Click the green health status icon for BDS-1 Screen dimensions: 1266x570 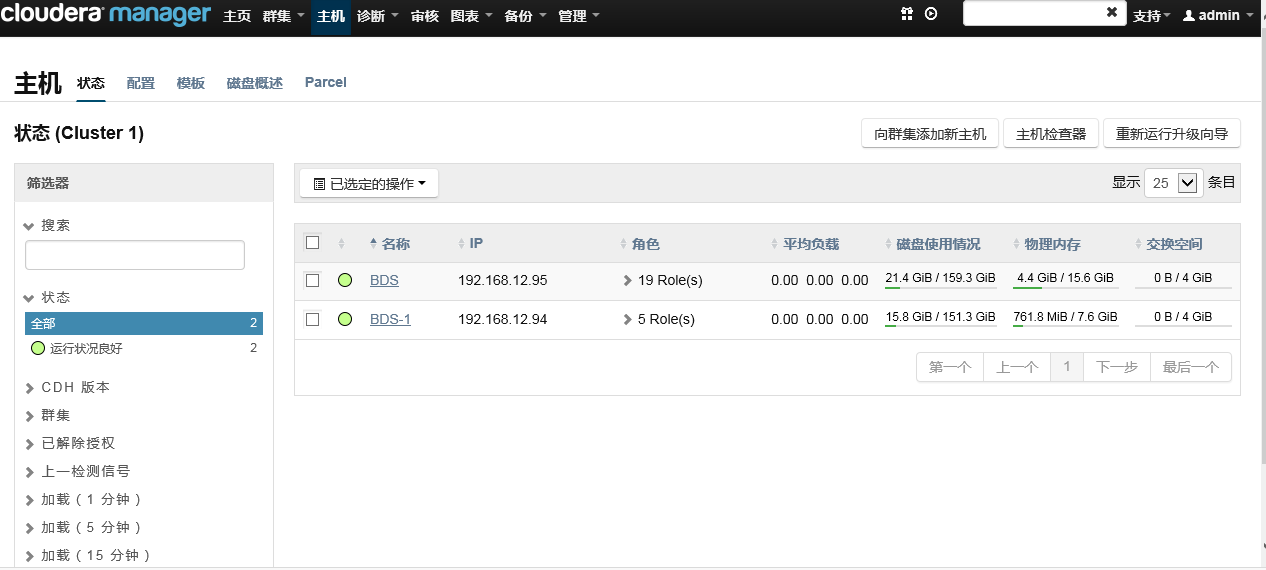click(x=345, y=319)
